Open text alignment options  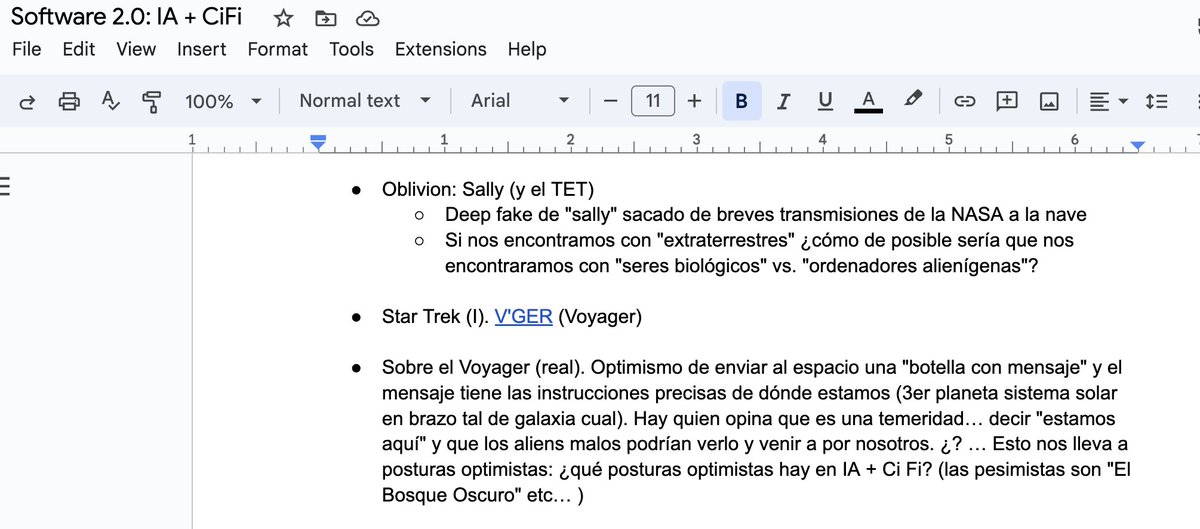tap(1108, 101)
